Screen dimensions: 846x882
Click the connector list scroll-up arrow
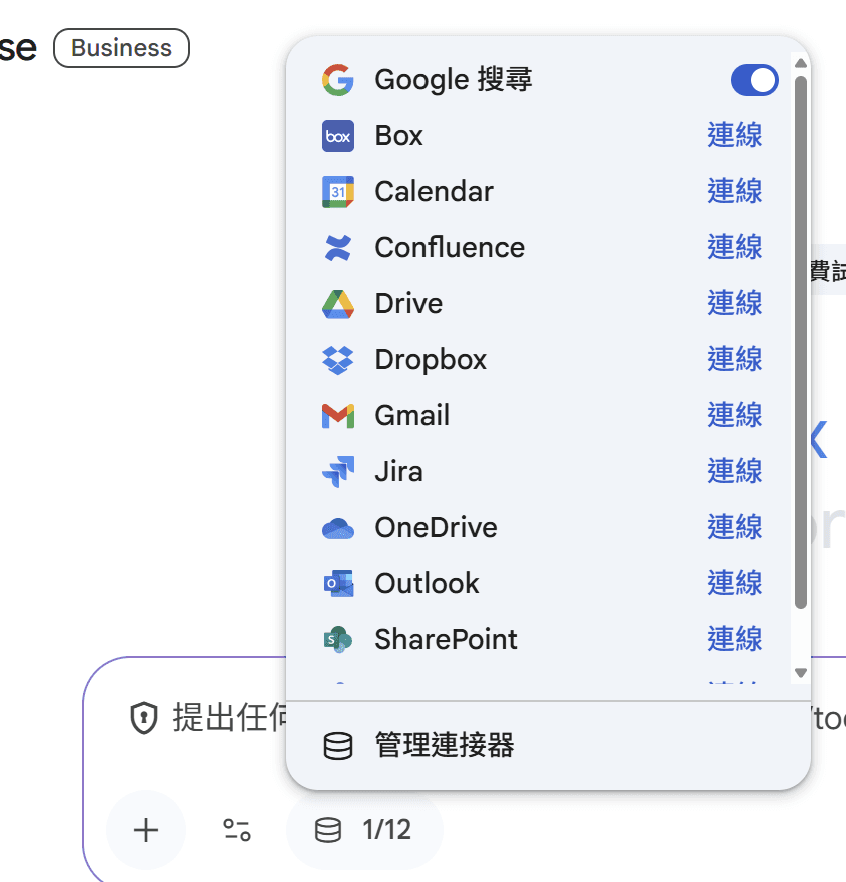801,62
